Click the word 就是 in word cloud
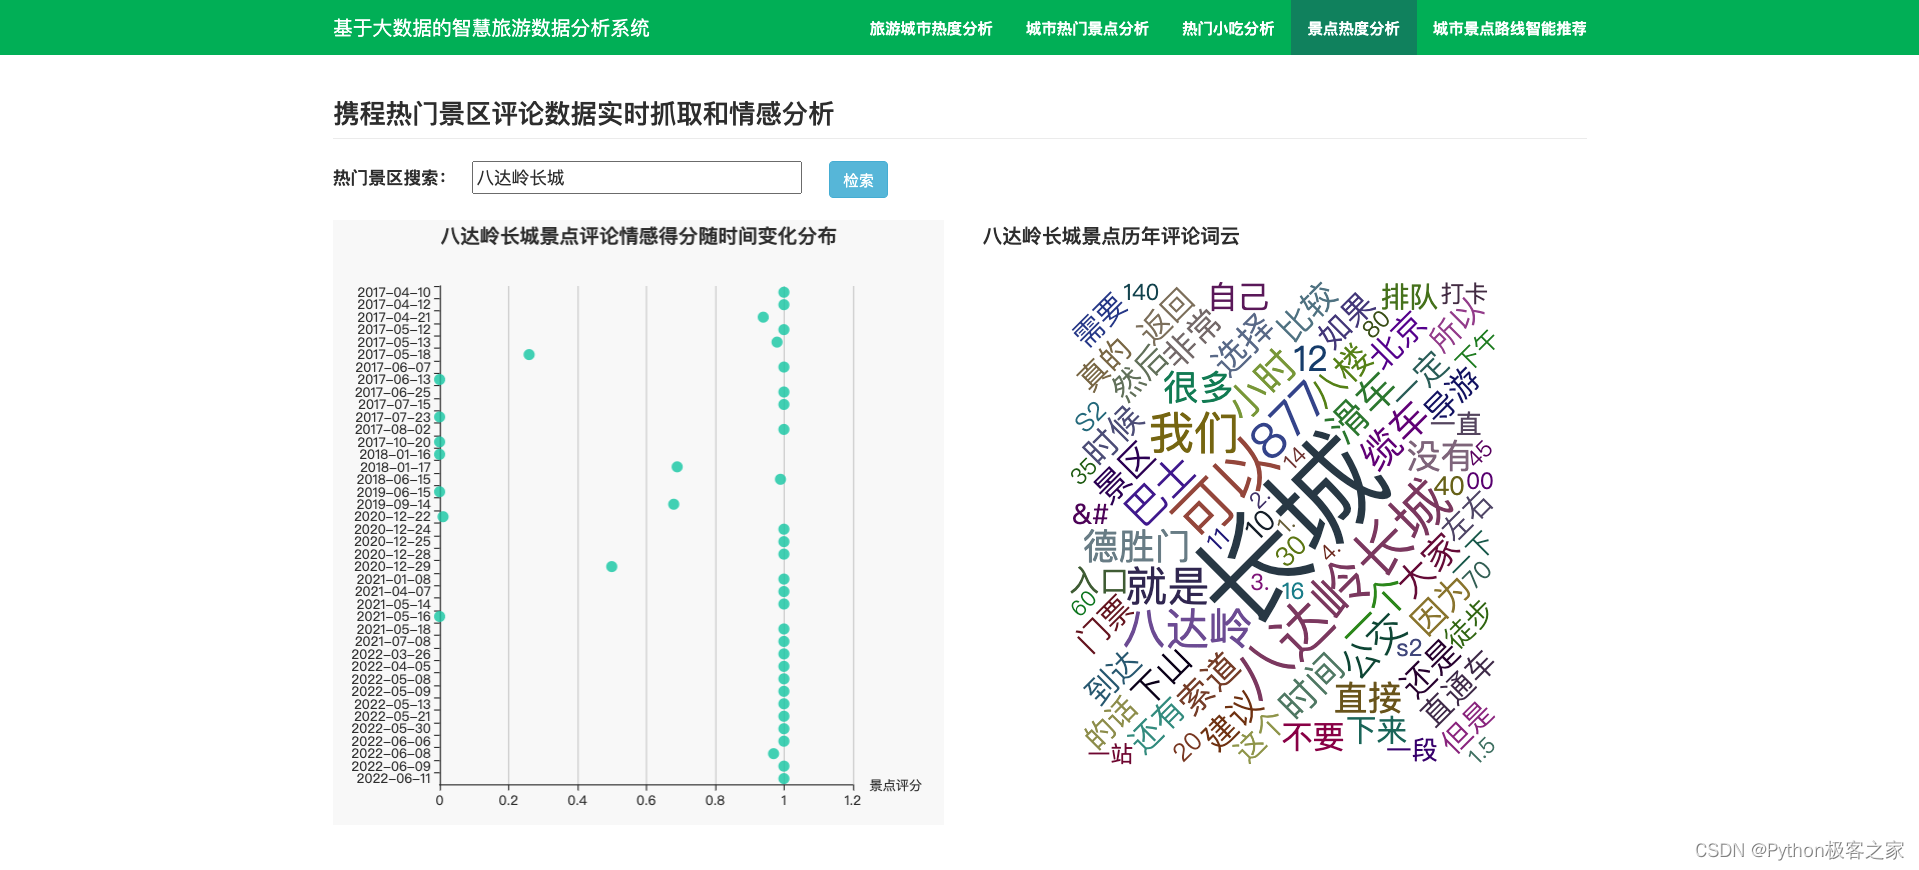This screenshot has width=1919, height=870. pyautogui.click(x=1167, y=587)
